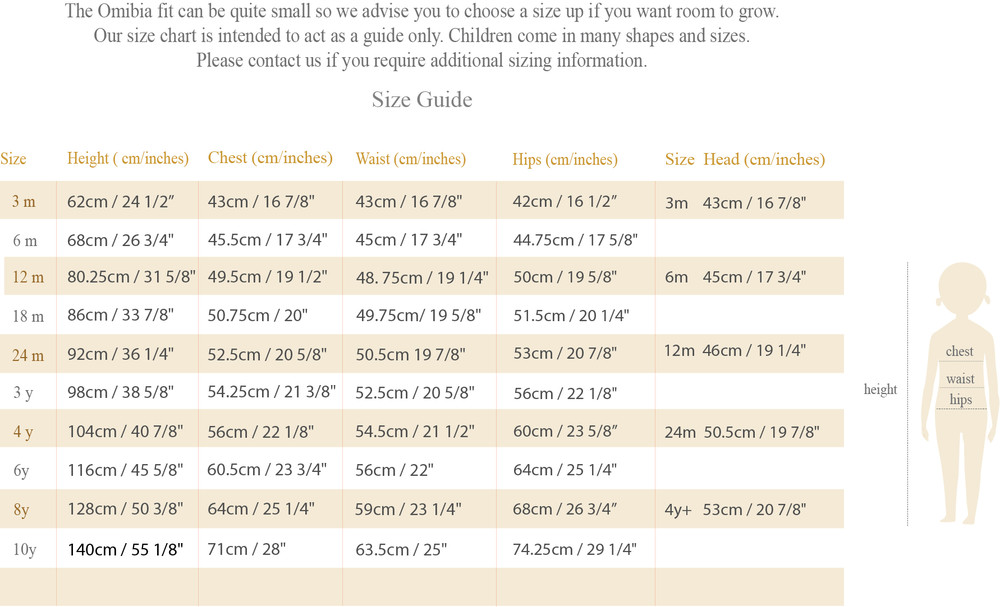Select the Hips (cm/inches) column header

pyautogui.click(x=565, y=159)
